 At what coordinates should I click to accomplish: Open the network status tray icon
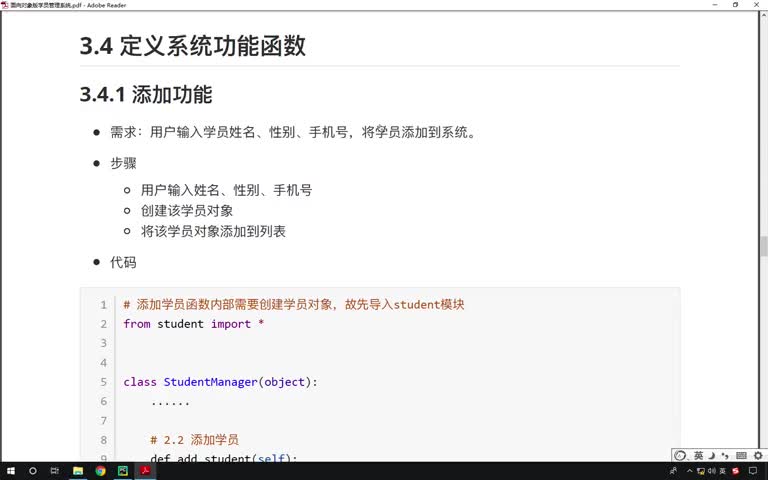(701, 471)
